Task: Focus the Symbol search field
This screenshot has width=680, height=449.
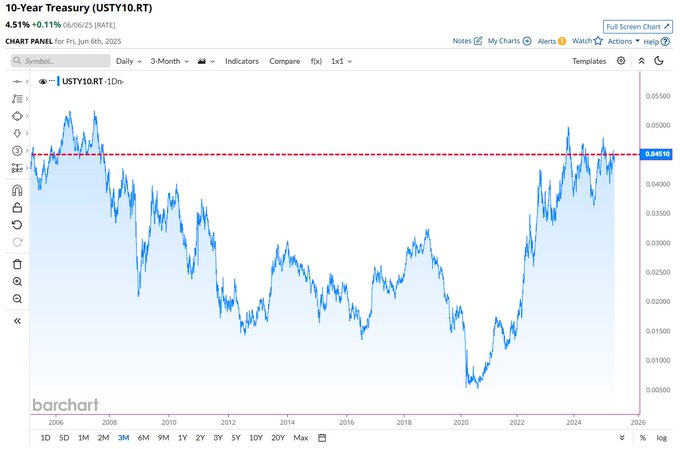Action: (x=61, y=61)
